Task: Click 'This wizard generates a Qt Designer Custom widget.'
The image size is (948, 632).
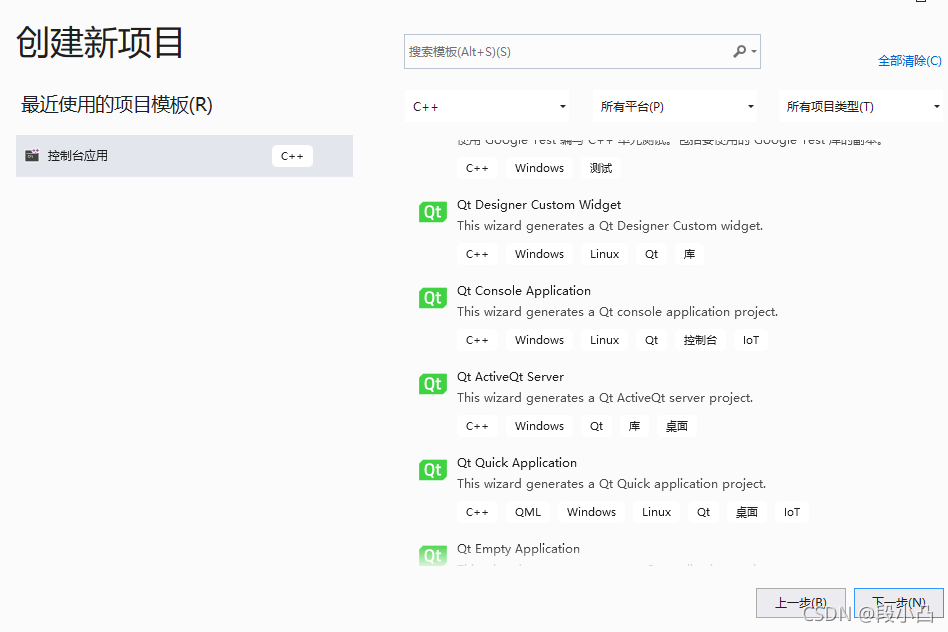Action: pos(610,226)
